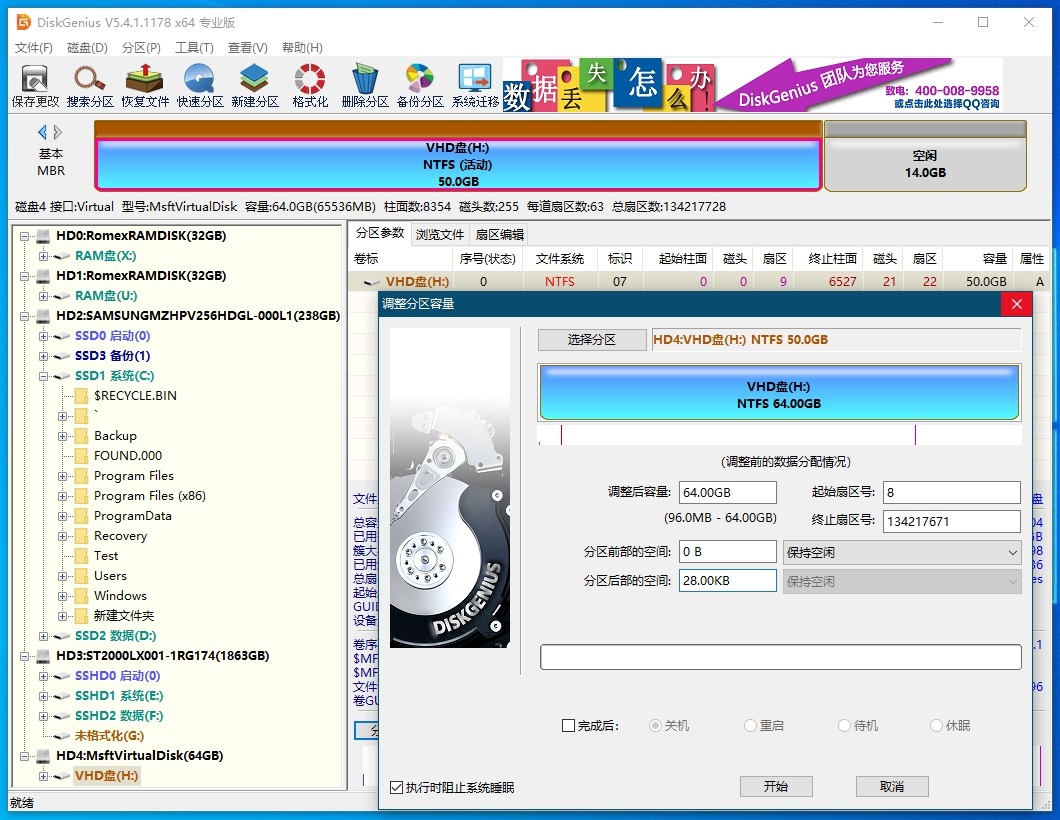The height and width of the screenshot is (820, 1060).
Task: Toggle 执行时阻止系统睡眠 checkbox
Action: click(397, 787)
